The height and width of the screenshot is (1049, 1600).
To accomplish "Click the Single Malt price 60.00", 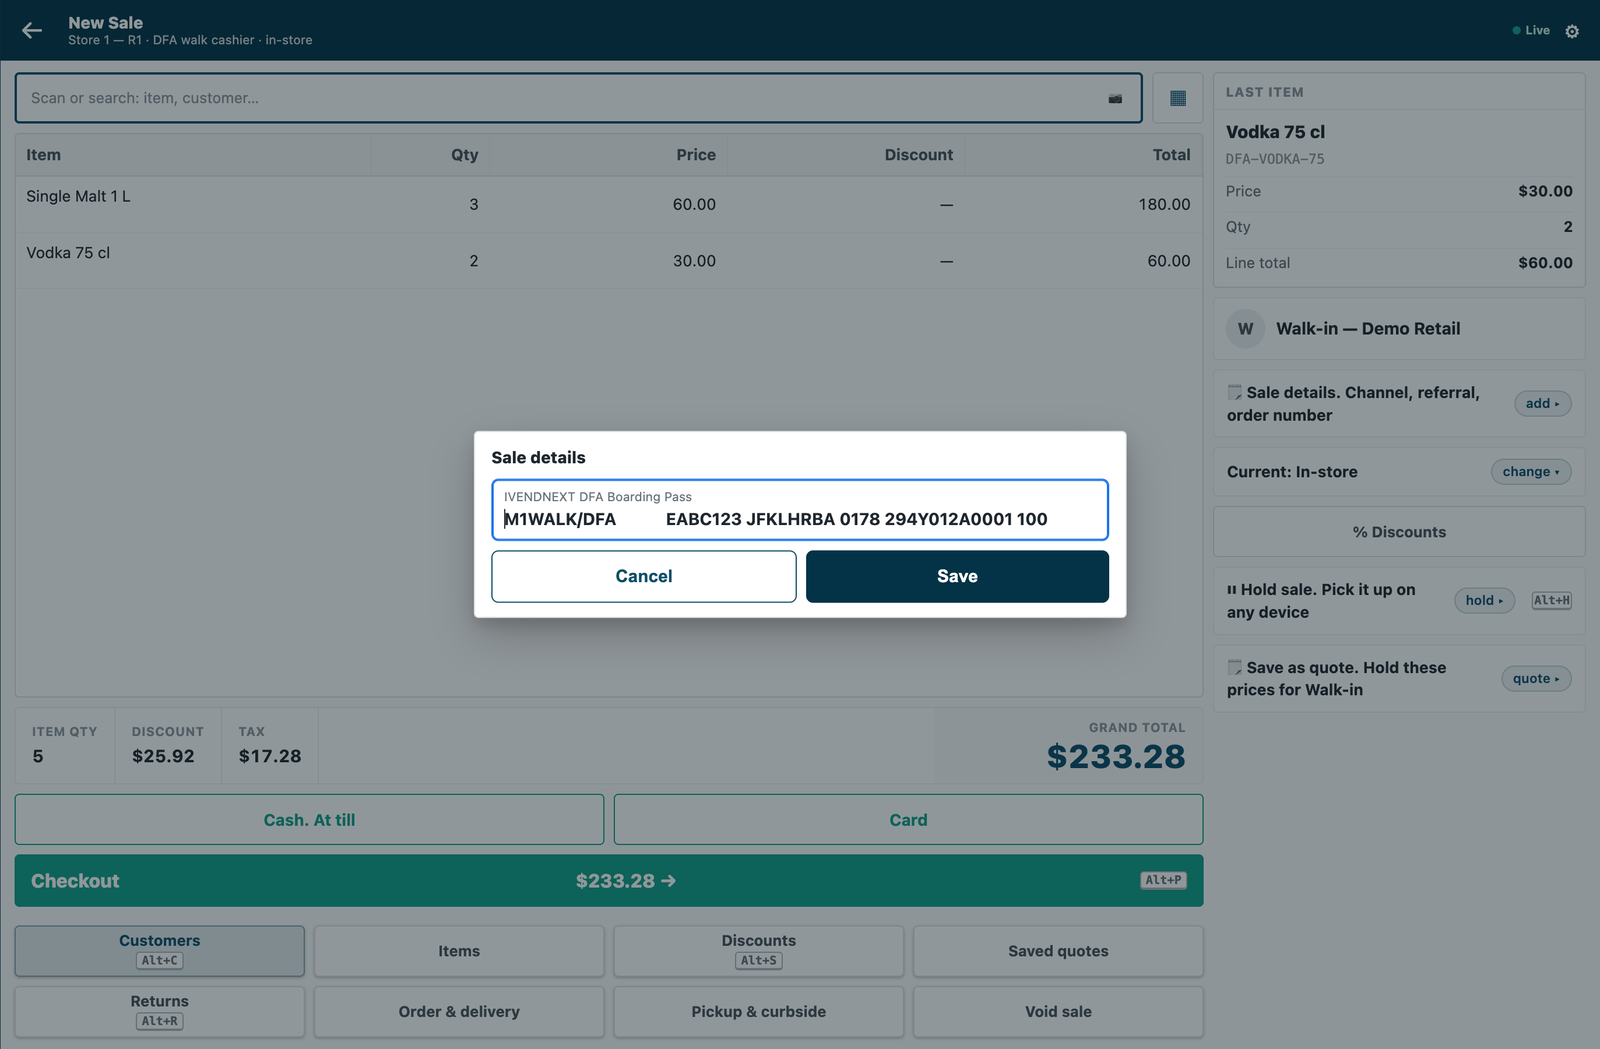I will point(694,204).
